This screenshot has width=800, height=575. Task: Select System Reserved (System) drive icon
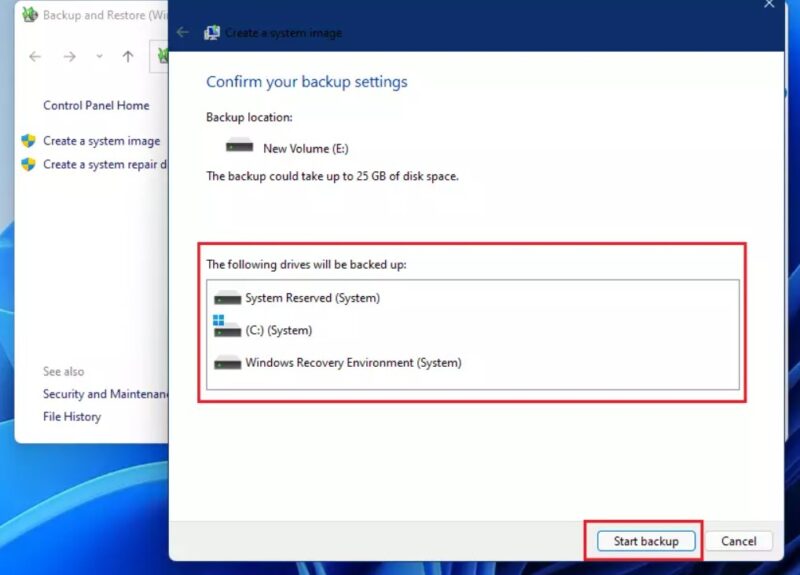coord(228,297)
